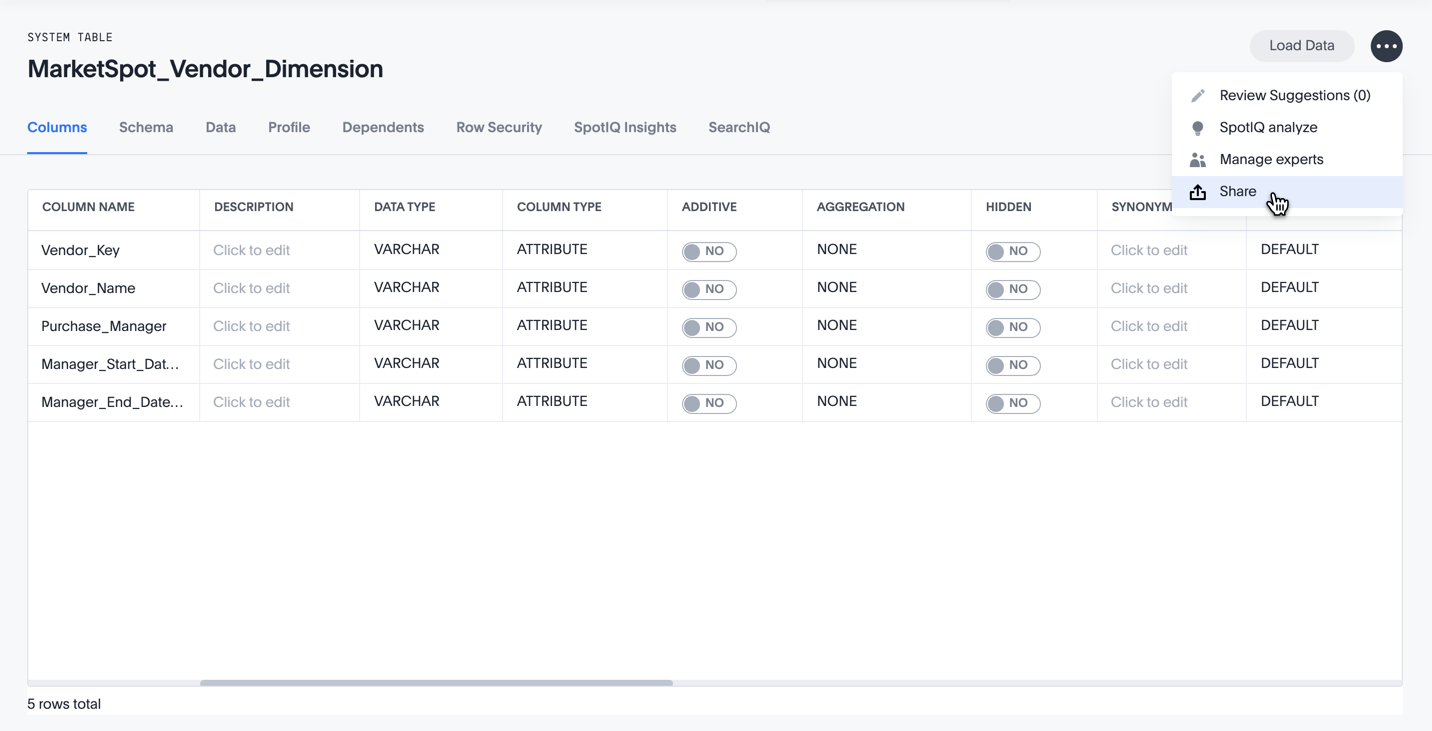
Task: Click the pencil icon for Review Suggestions
Action: click(1197, 96)
